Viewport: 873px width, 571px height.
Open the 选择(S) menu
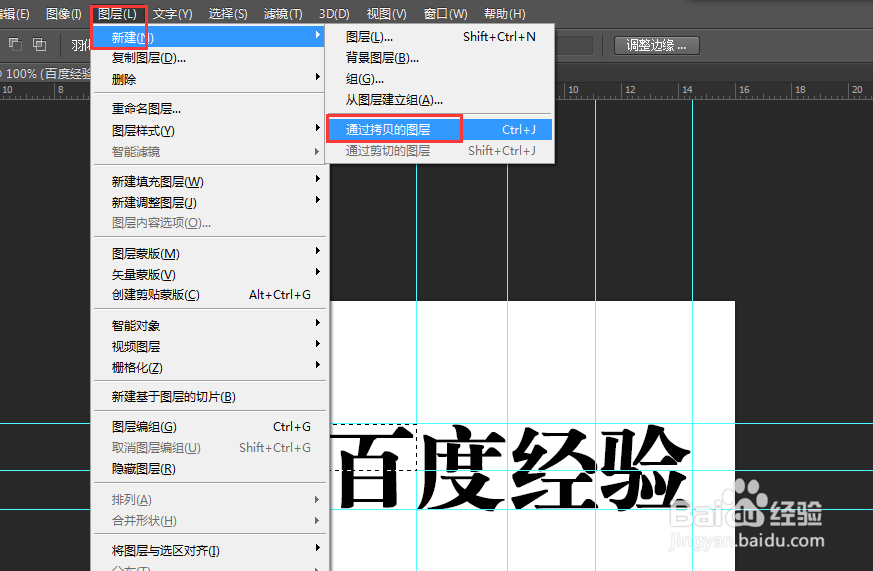[228, 14]
